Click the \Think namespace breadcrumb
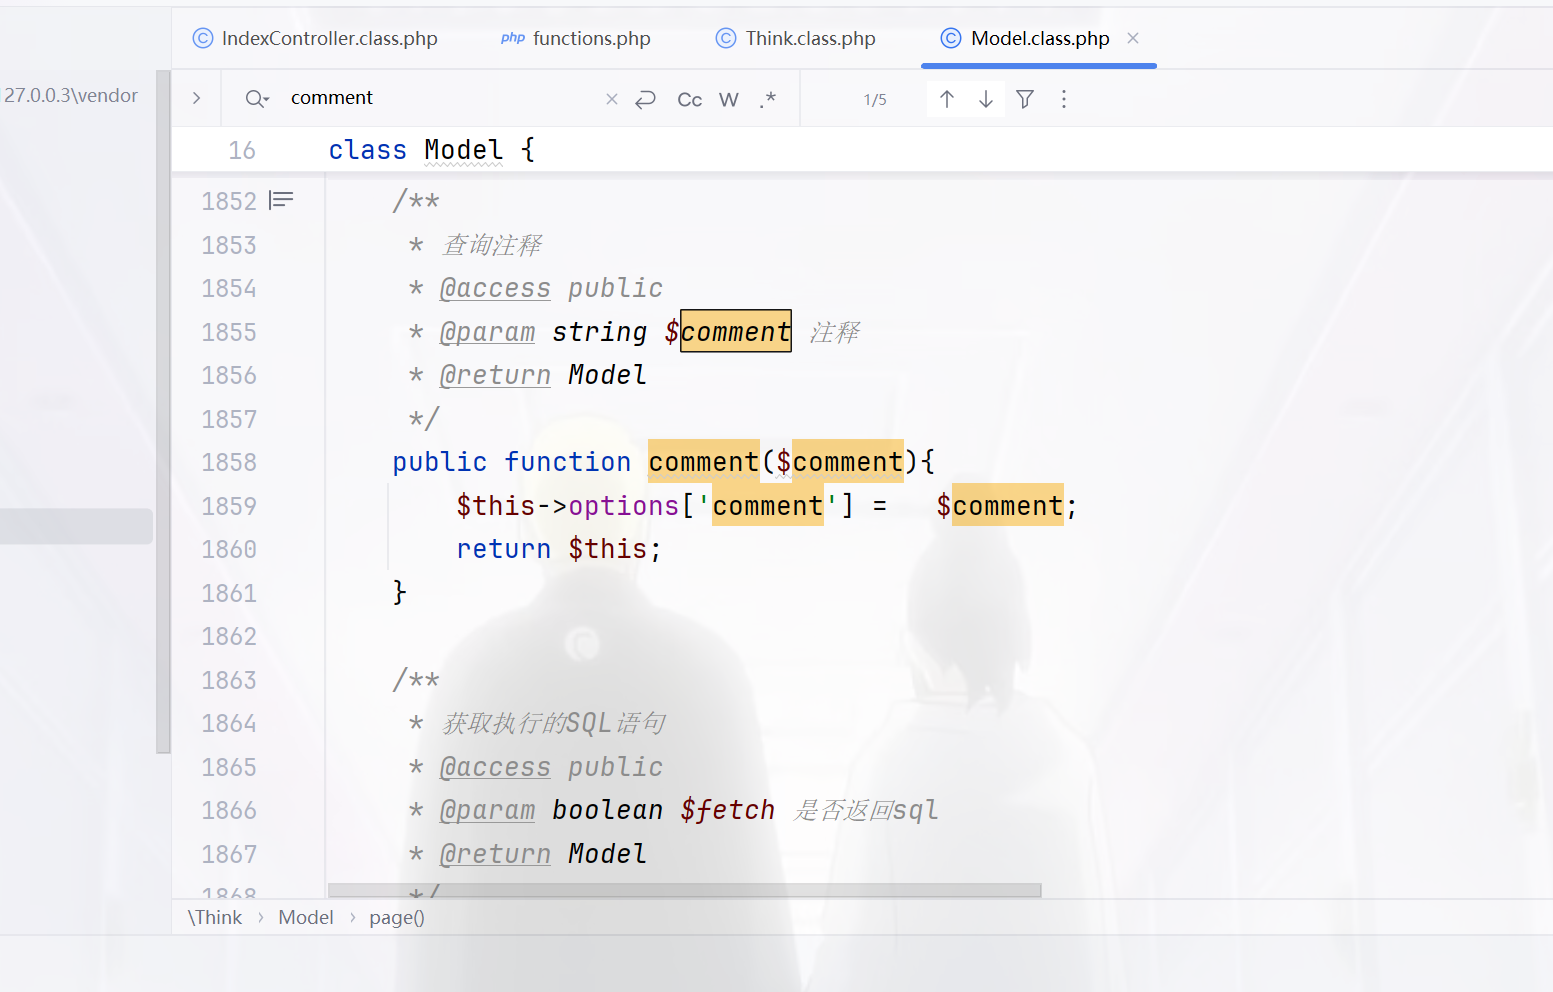Screen dimensions: 1553x992 tap(215, 917)
